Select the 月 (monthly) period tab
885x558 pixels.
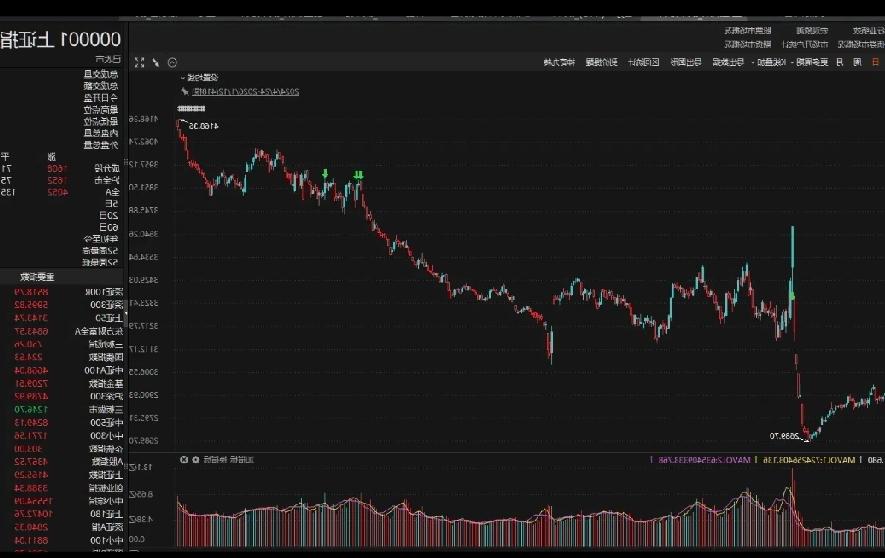tap(840, 62)
